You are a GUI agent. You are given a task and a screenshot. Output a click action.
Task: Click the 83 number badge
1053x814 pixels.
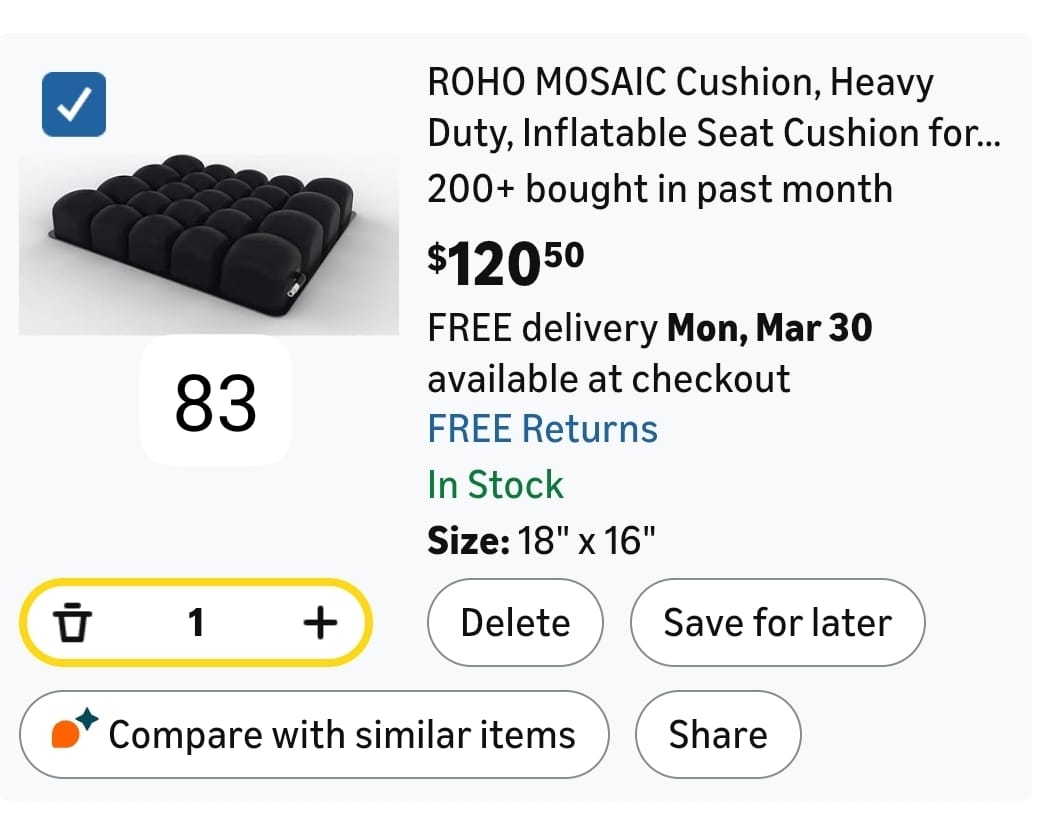click(x=215, y=402)
